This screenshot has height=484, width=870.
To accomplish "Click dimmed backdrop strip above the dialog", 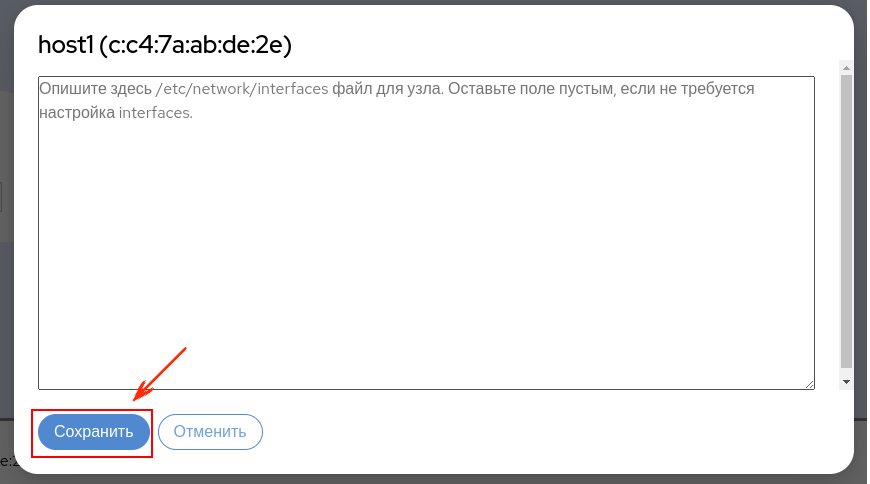I will [433, 2].
